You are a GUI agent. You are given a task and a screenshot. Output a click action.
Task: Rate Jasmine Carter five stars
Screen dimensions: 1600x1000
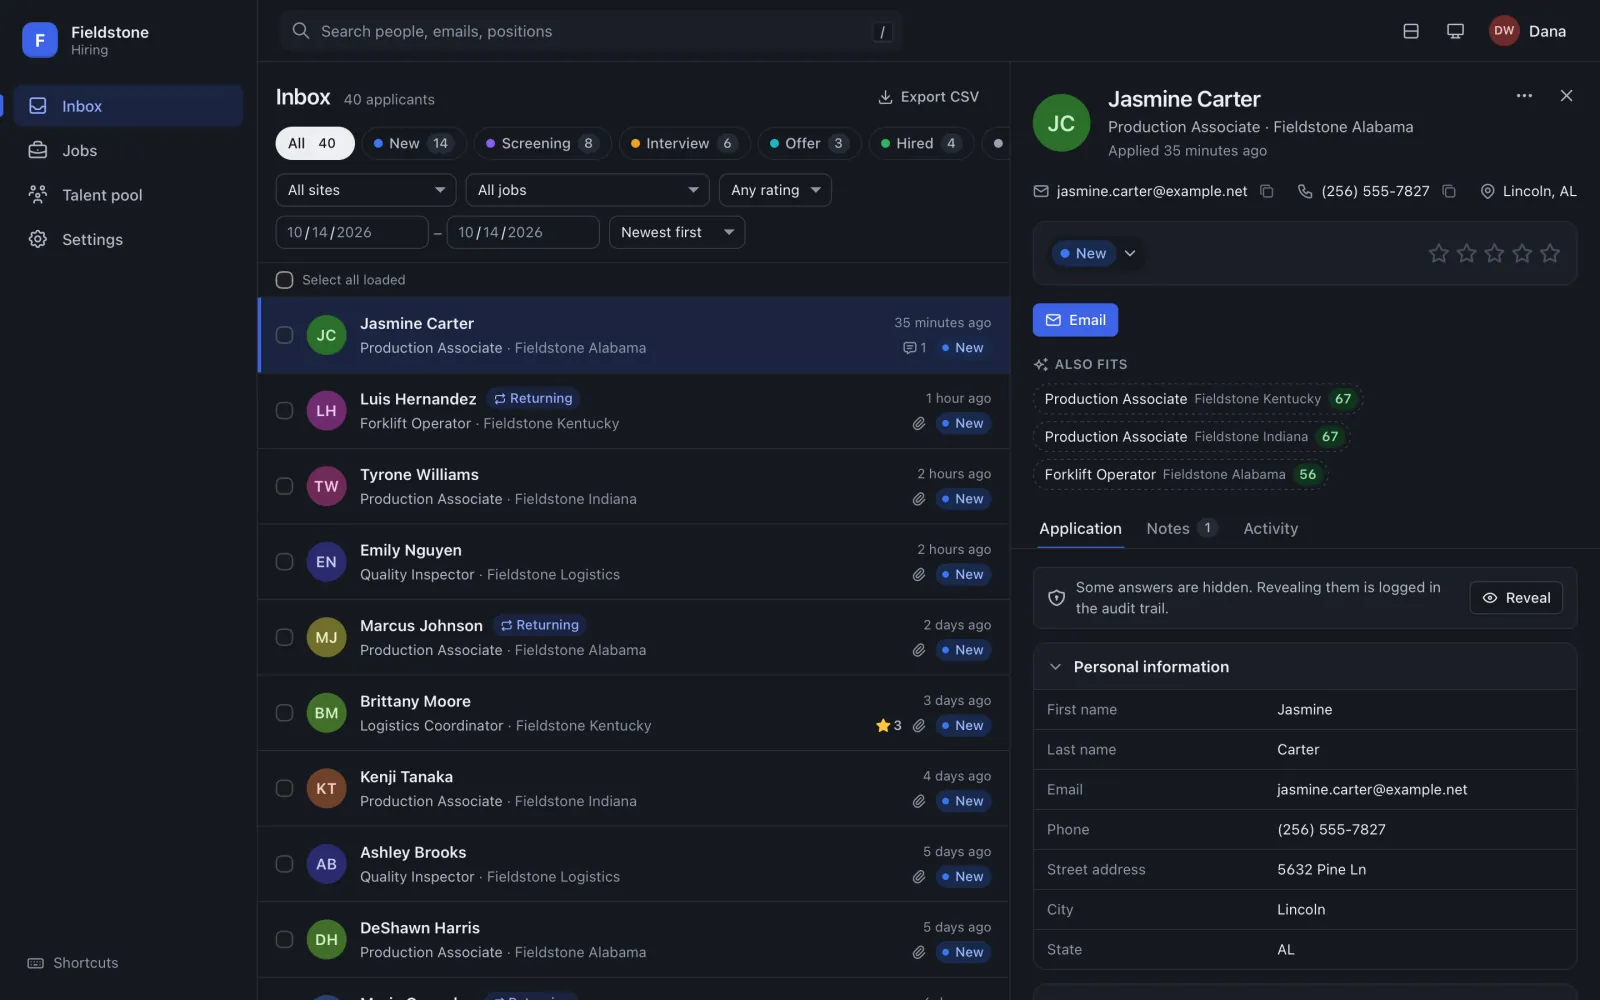tap(1550, 254)
